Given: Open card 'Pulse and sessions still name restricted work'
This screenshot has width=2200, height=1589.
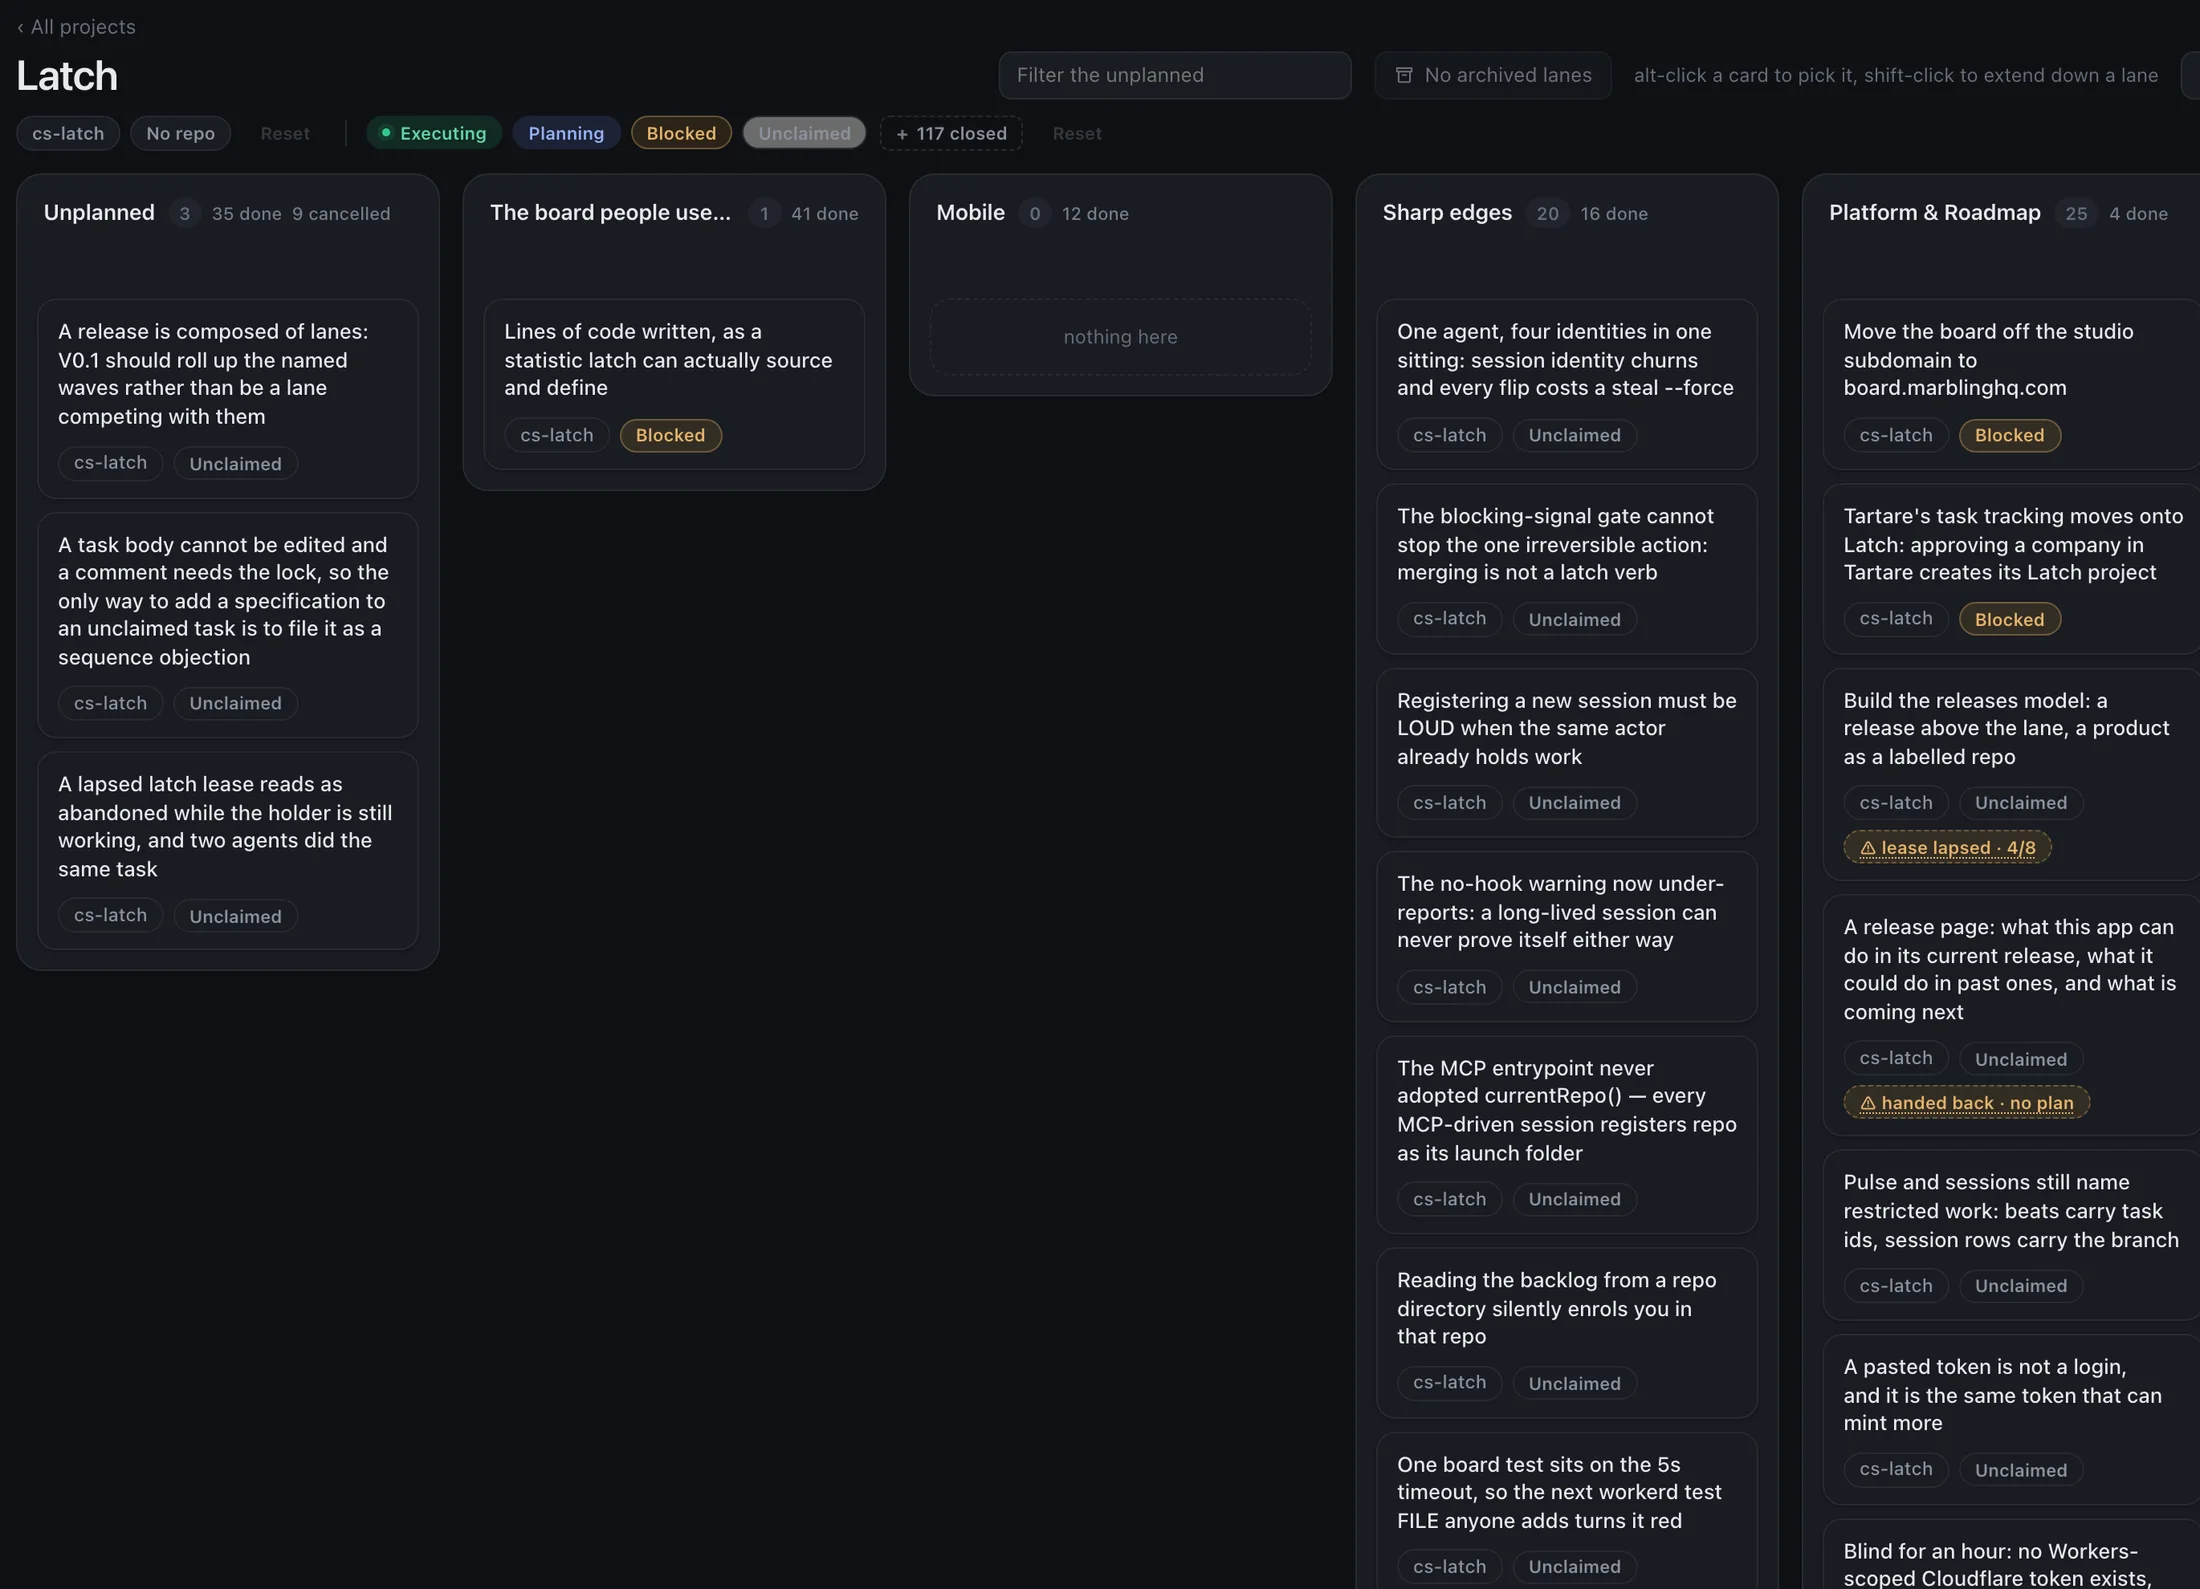Looking at the screenshot, I should 2011,1235.
